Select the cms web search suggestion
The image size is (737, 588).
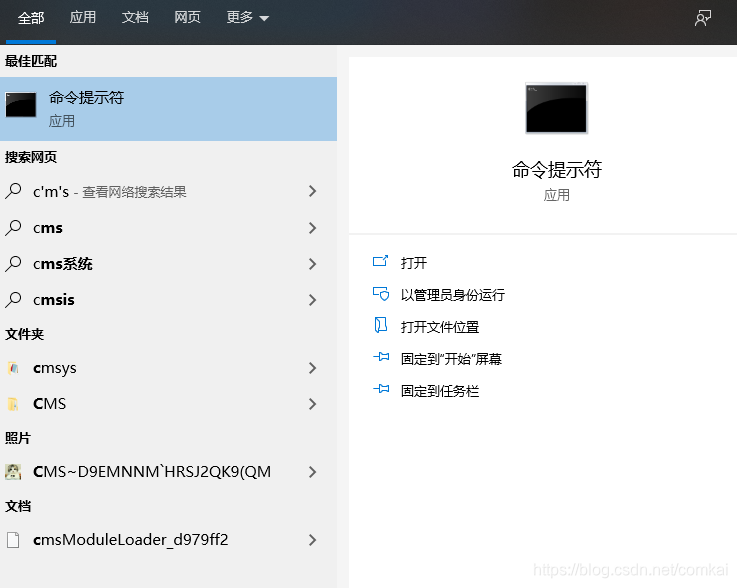(x=168, y=228)
